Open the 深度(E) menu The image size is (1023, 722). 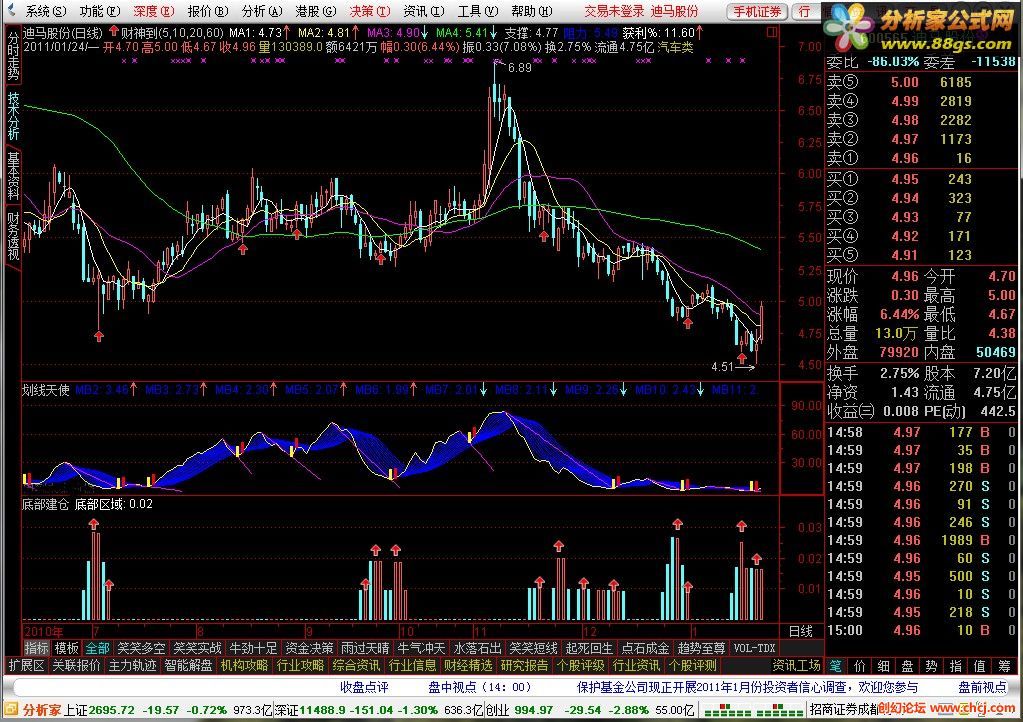tap(154, 11)
